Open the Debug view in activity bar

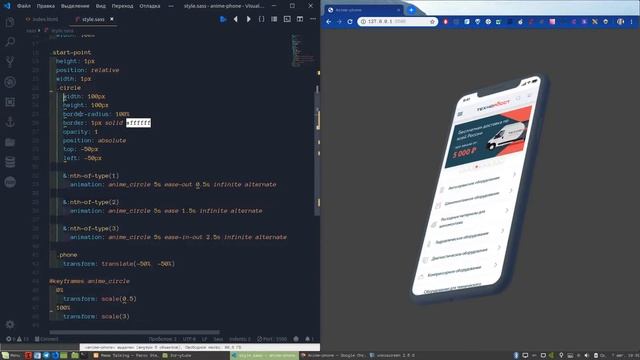[x=10, y=82]
